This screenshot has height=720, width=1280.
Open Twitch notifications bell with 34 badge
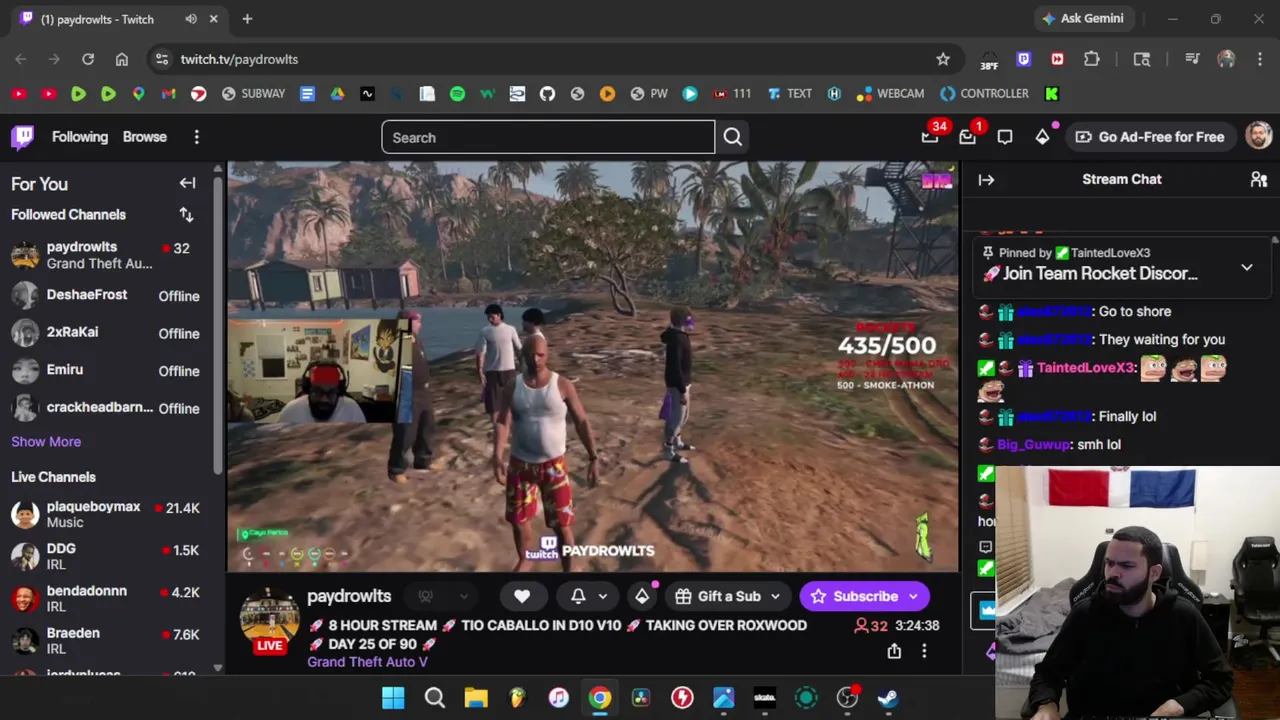click(931, 137)
